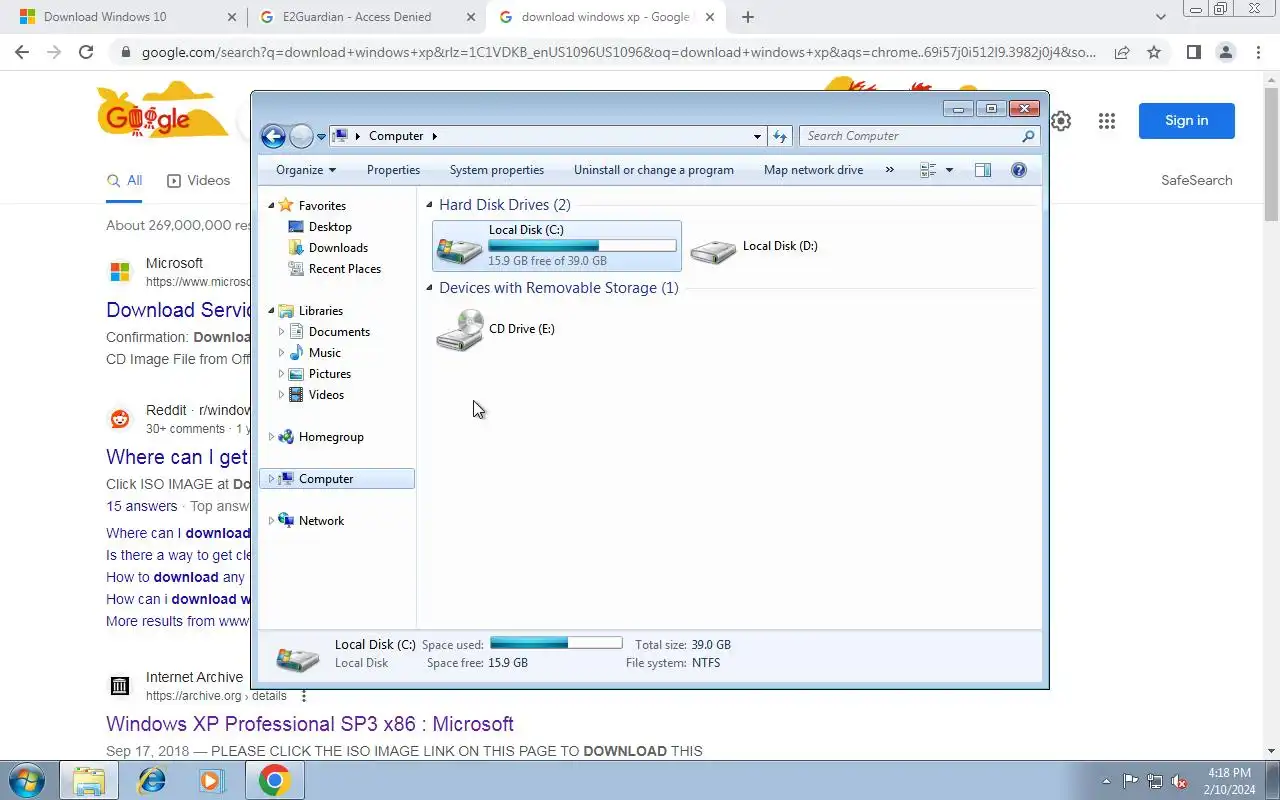Click Map network drive
Screen dimensions: 1280x800
813,170
